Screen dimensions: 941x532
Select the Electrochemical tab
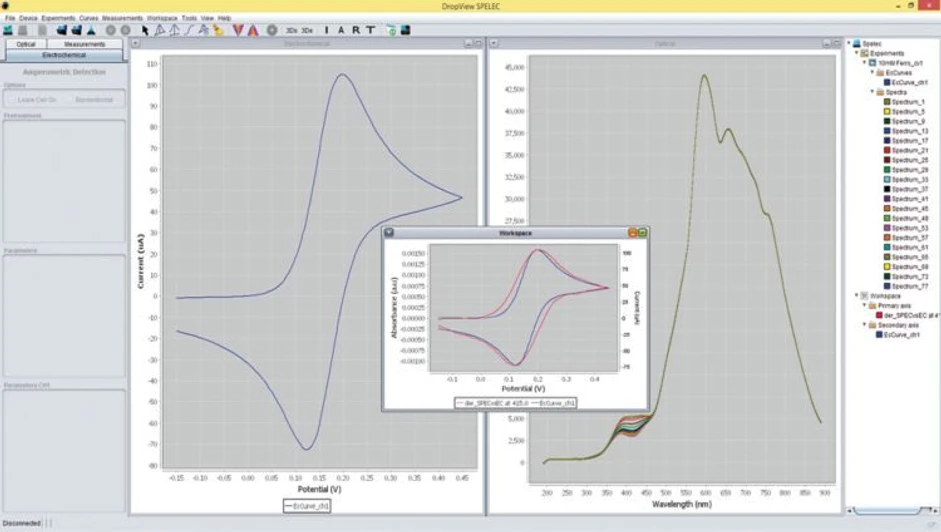tap(63, 55)
